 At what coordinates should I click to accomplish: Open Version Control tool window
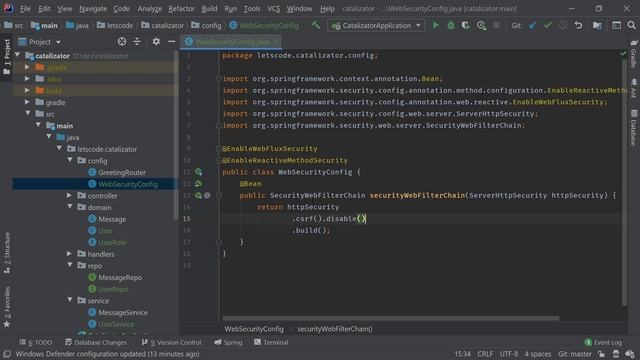[x=172, y=342]
